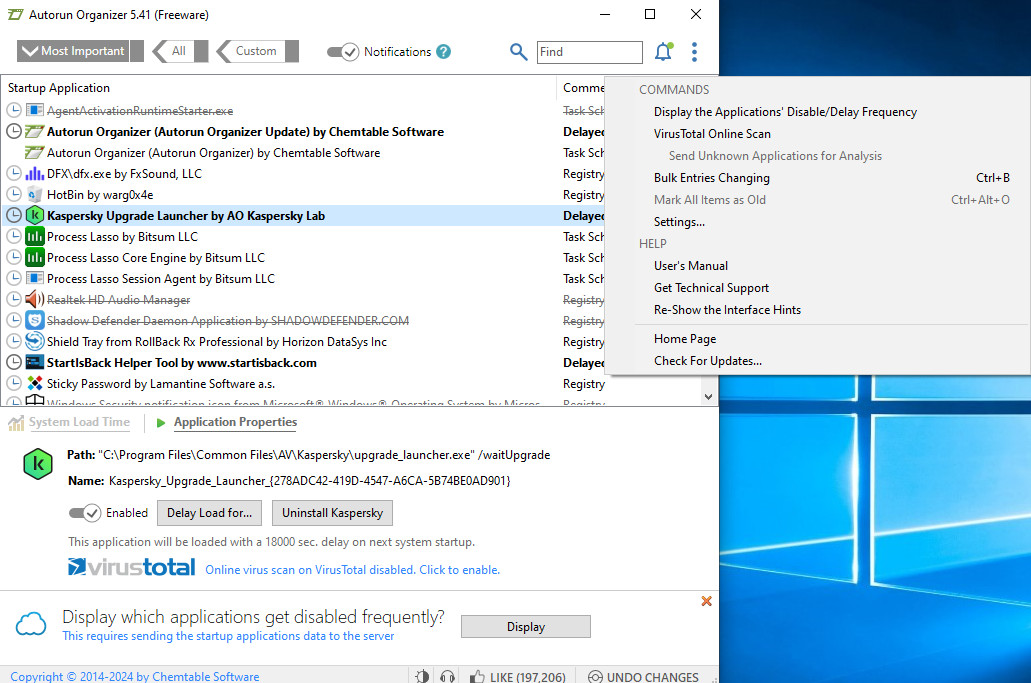Image resolution: width=1031 pixels, height=683 pixels.
Task: Open Home Page from the menu
Action: [684, 339]
